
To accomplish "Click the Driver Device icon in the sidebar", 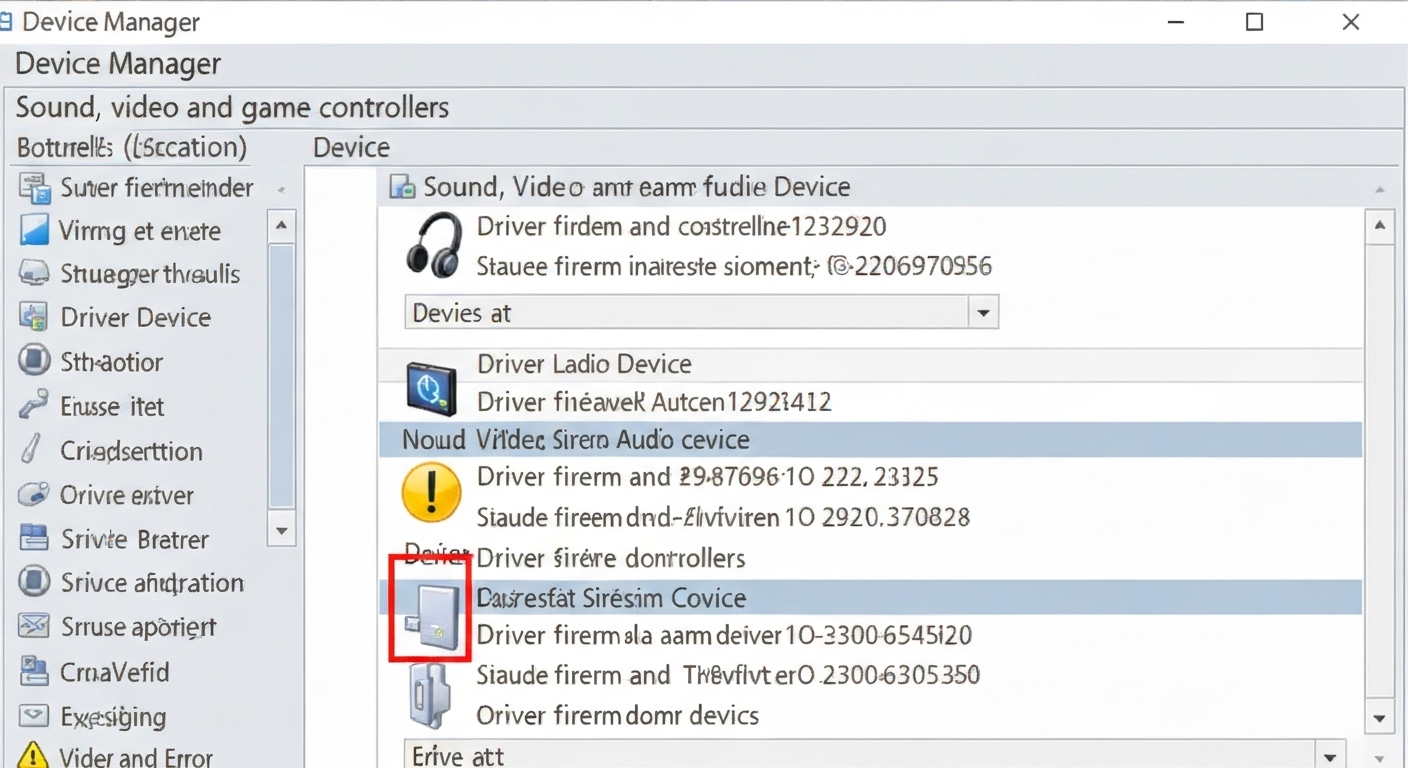I will click(31, 317).
